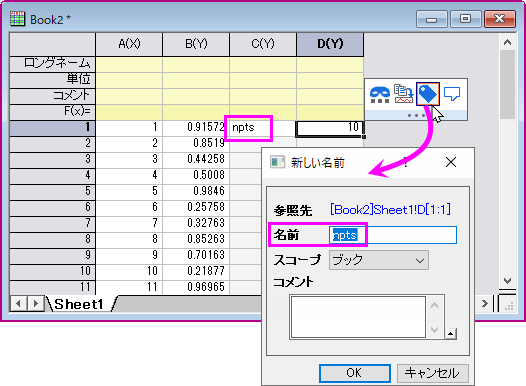Click the horizontal scroll-right arrow
This screenshot has height=386, width=526.
[x=485, y=304]
